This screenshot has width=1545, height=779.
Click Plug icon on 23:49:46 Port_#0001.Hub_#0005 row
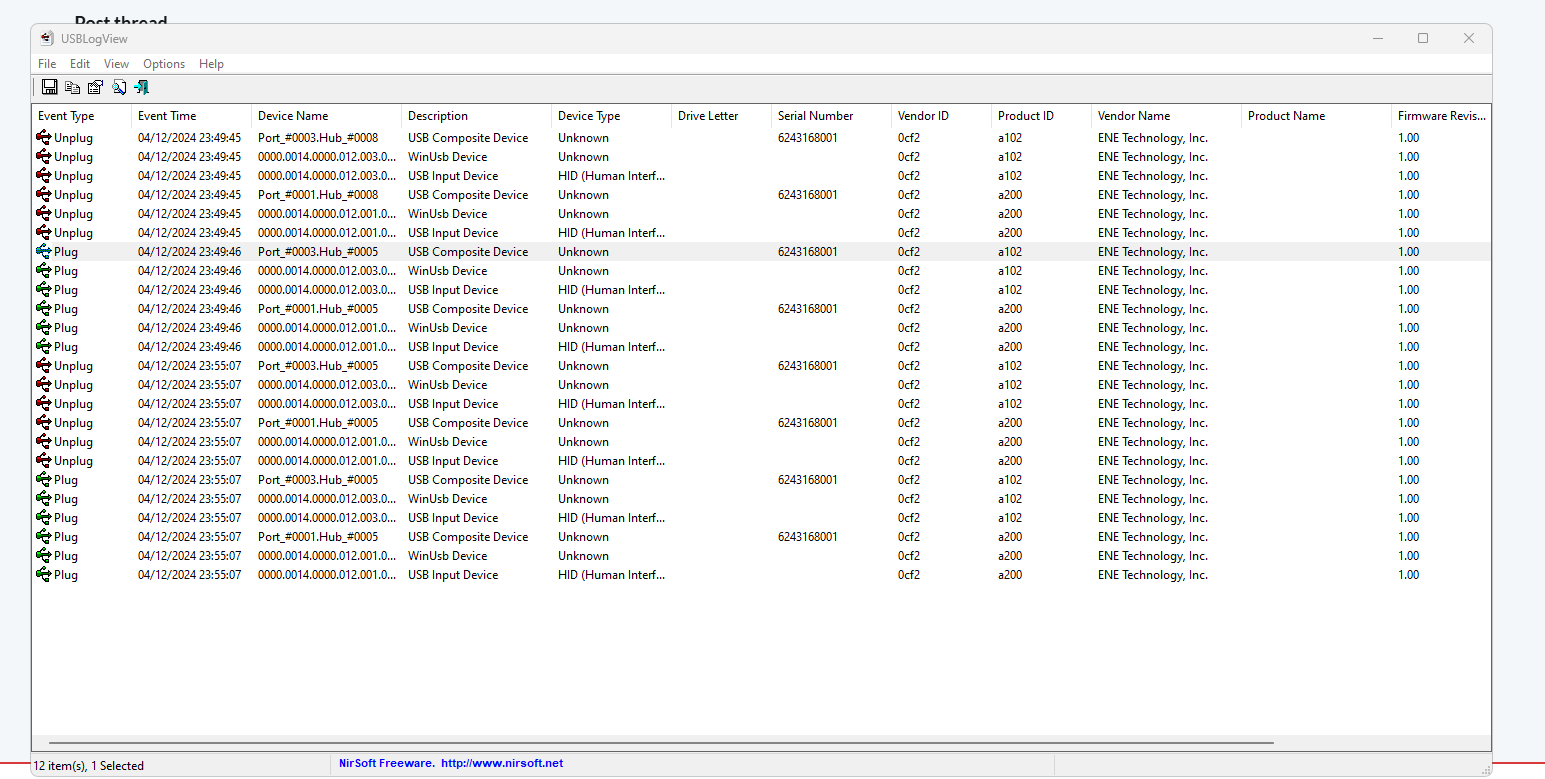44,309
